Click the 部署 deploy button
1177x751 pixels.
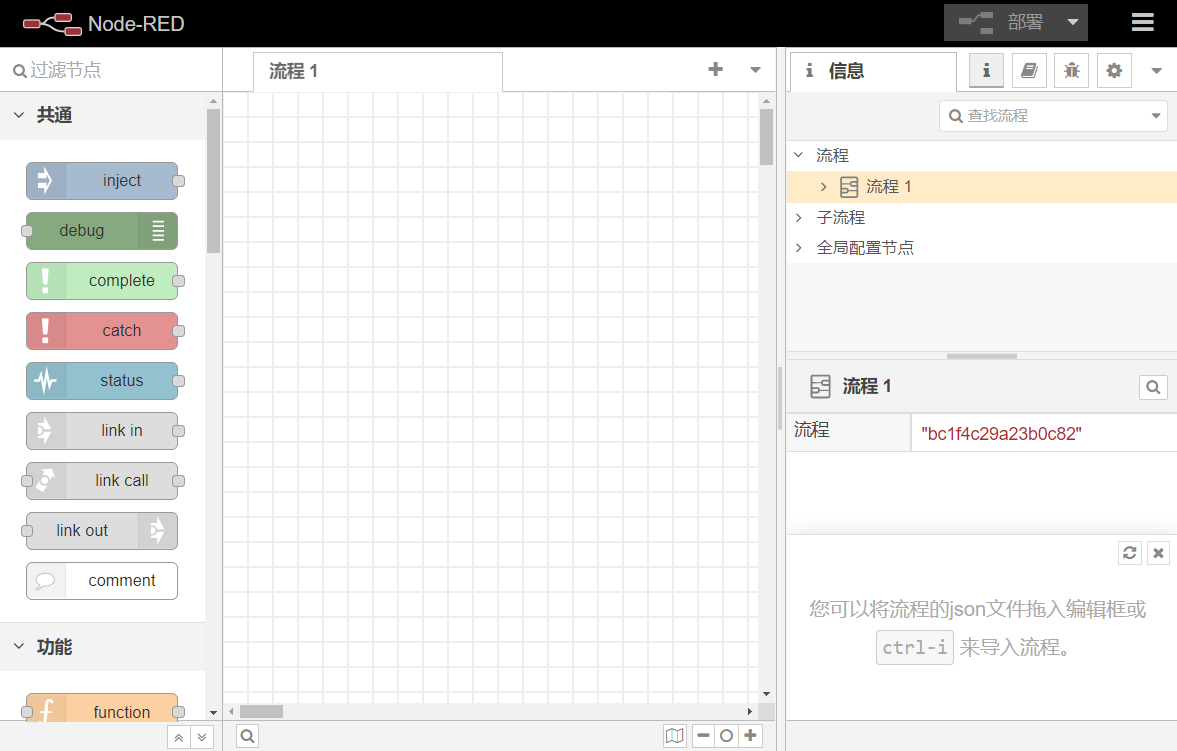pyautogui.click(x=1001, y=23)
